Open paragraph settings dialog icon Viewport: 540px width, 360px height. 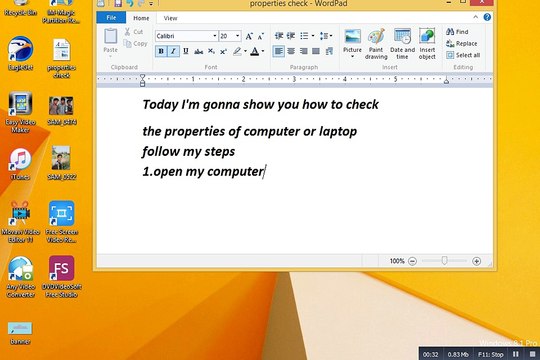(329, 51)
